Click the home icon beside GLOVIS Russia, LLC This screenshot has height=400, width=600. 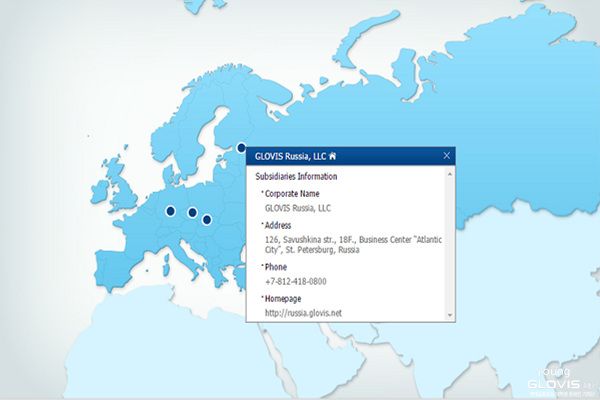(x=333, y=156)
